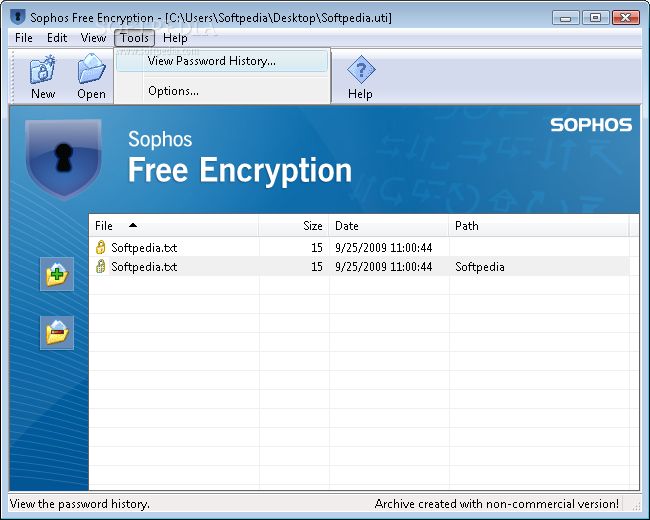The height and width of the screenshot is (520, 650).
Task: Maximize the Sophos Free Encryption window
Action: point(595,18)
